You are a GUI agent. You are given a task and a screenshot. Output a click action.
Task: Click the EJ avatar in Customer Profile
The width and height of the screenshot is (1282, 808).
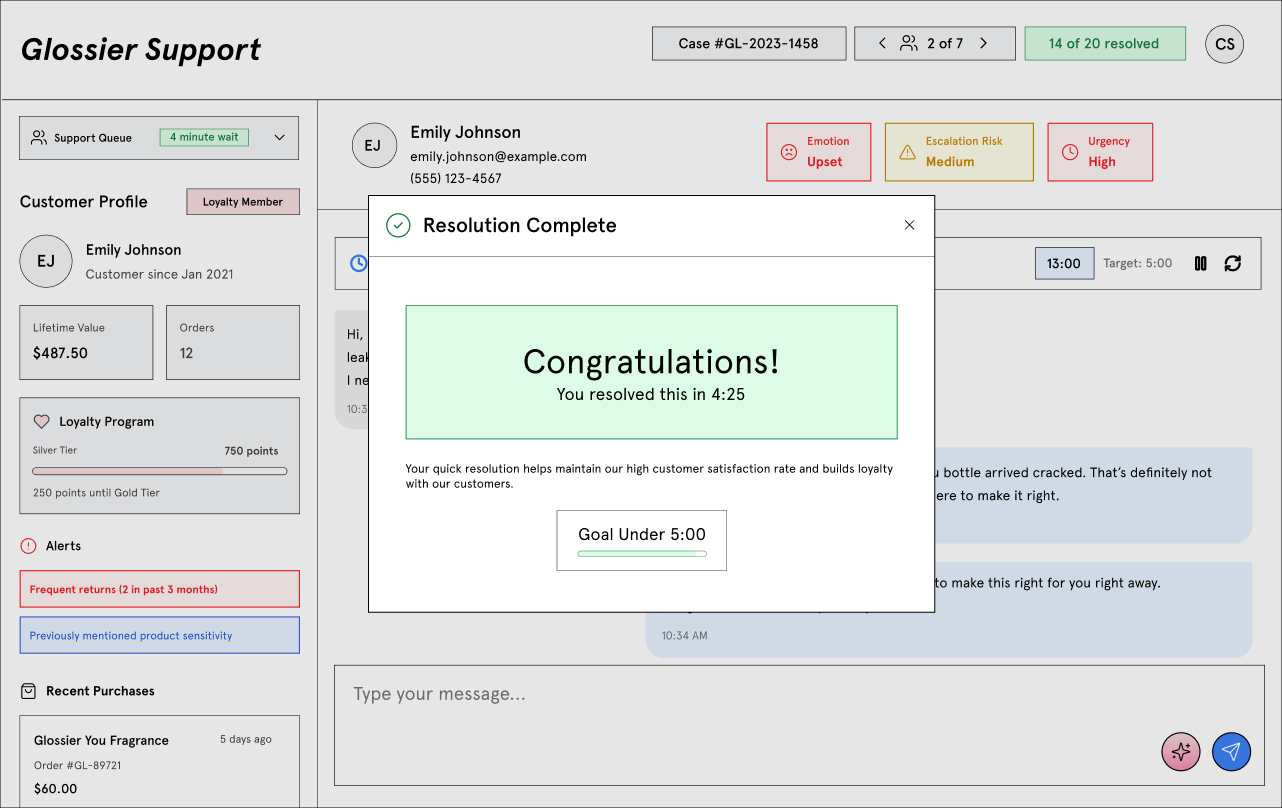(x=46, y=261)
